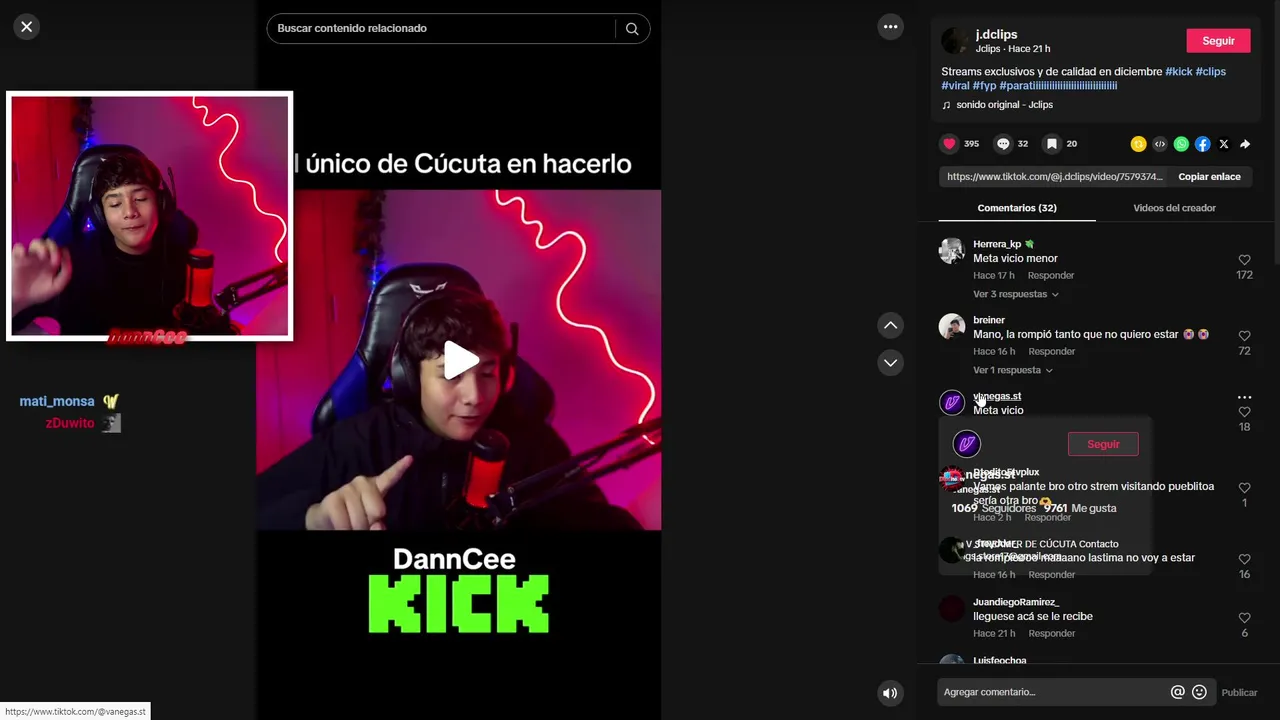Viewport: 1280px width, 720px height.
Task: Click Copiar enlace button
Action: click(1209, 177)
